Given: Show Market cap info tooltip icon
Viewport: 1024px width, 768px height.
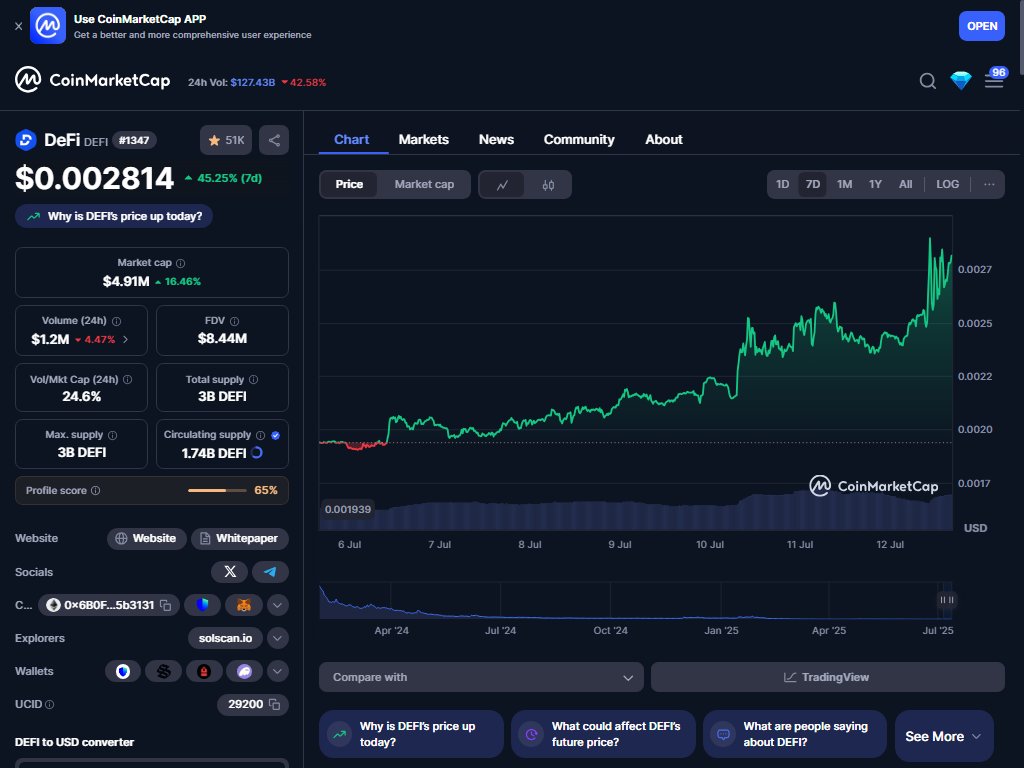Looking at the screenshot, I should point(181,263).
